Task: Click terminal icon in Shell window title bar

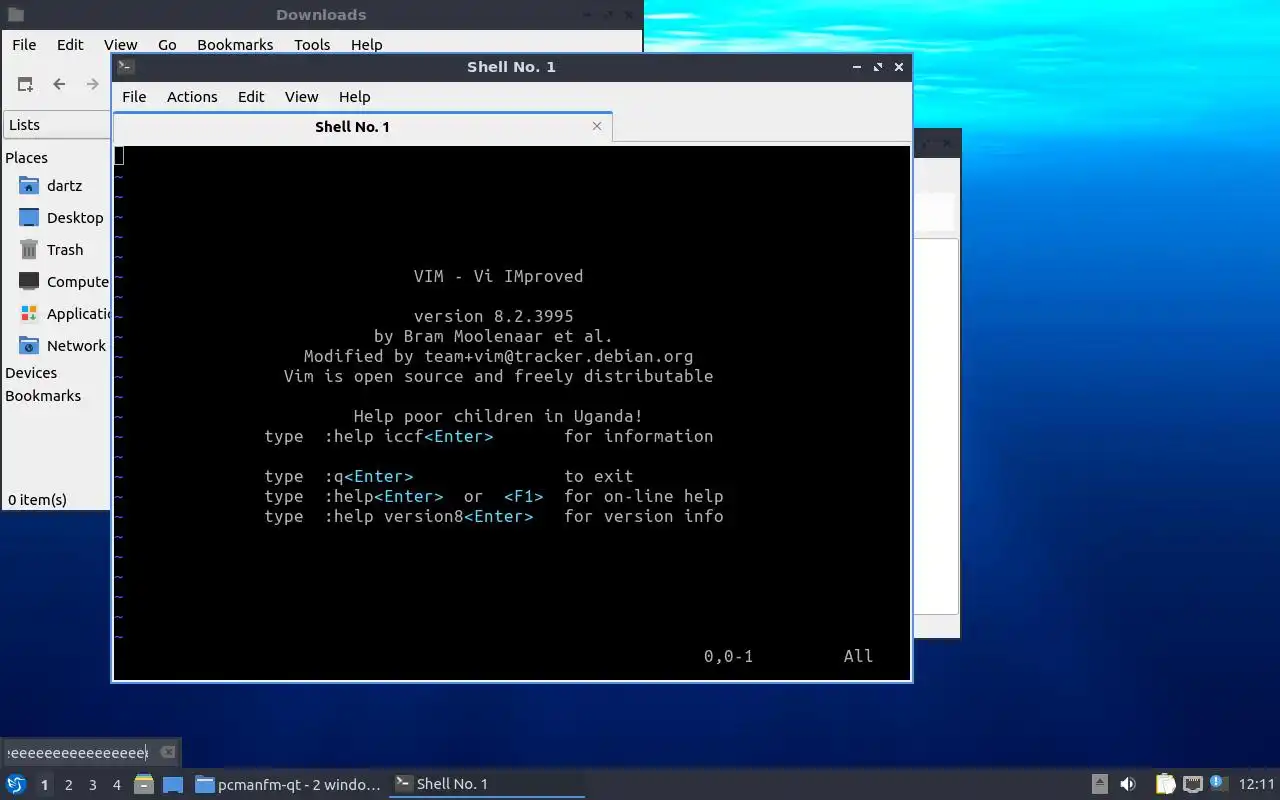Action: click(125, 67)
